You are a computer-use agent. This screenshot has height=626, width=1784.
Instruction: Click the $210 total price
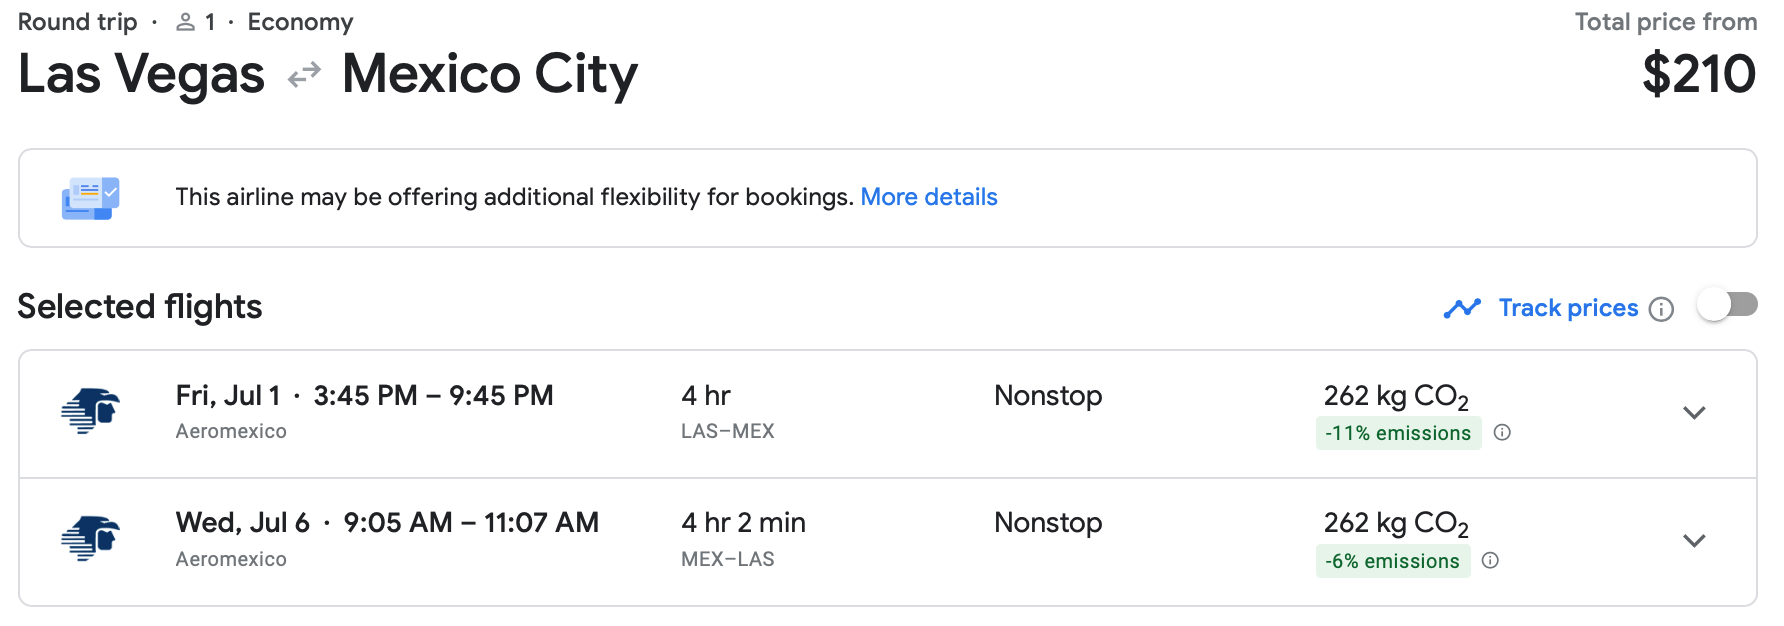tap(1698, 74)
